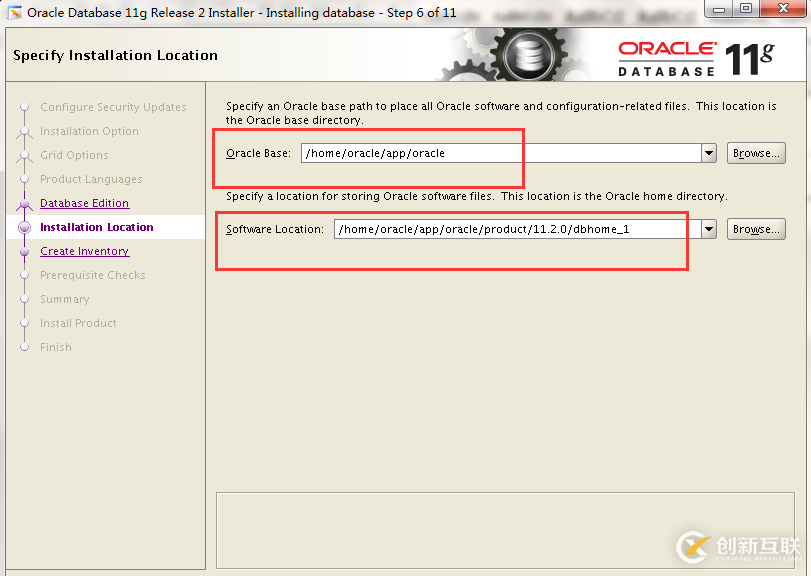Browse for the Software Location directory

[756, 229]
